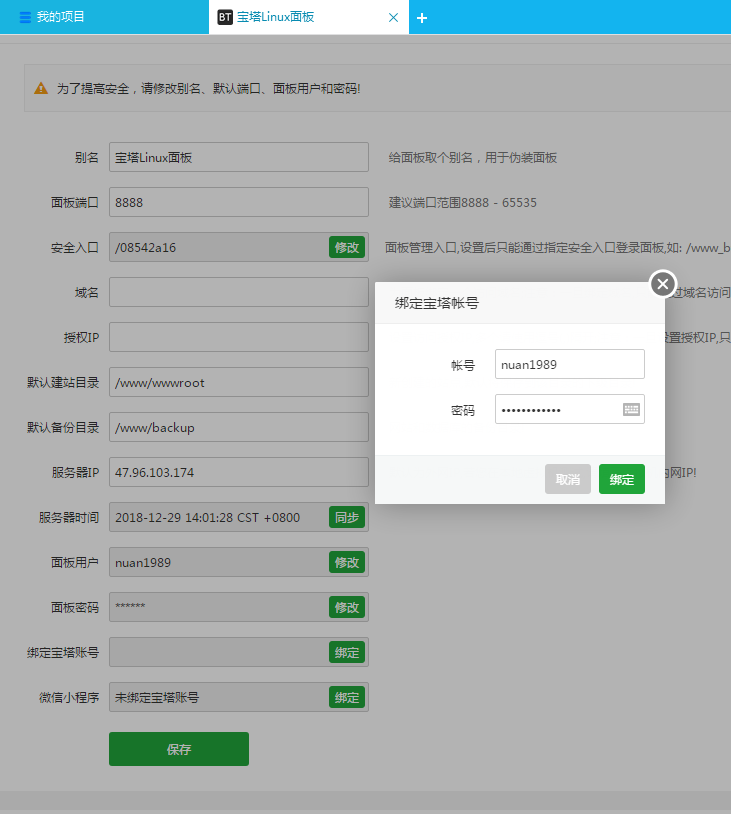
Task: Click the 面板端口 field showing 8888
Action: click(x=239, y=202)
